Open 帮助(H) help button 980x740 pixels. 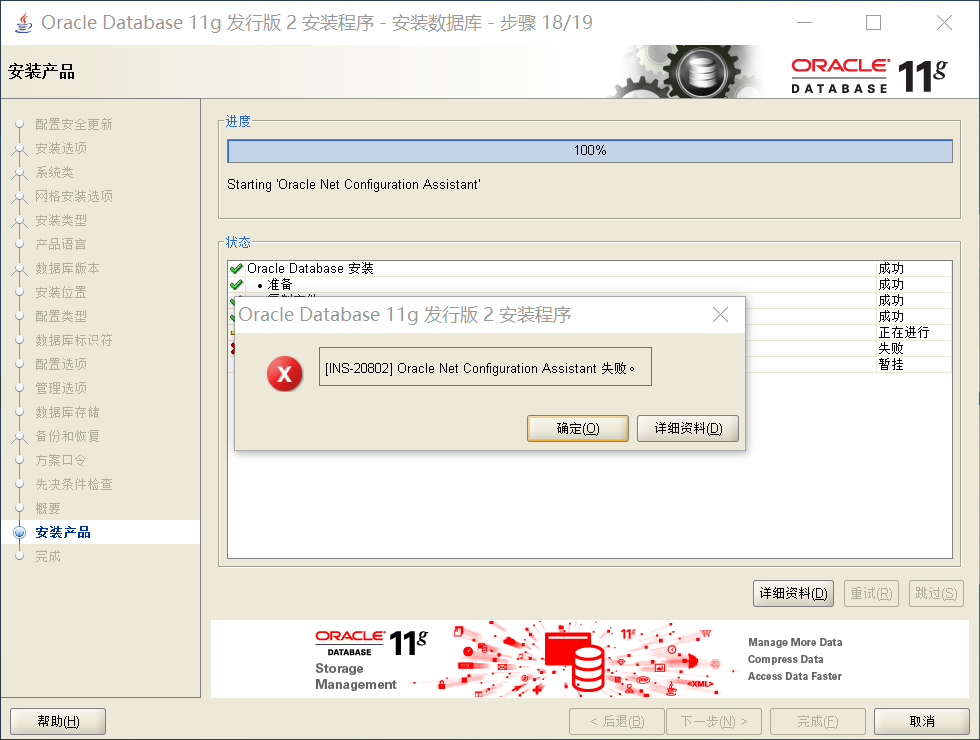58,721
